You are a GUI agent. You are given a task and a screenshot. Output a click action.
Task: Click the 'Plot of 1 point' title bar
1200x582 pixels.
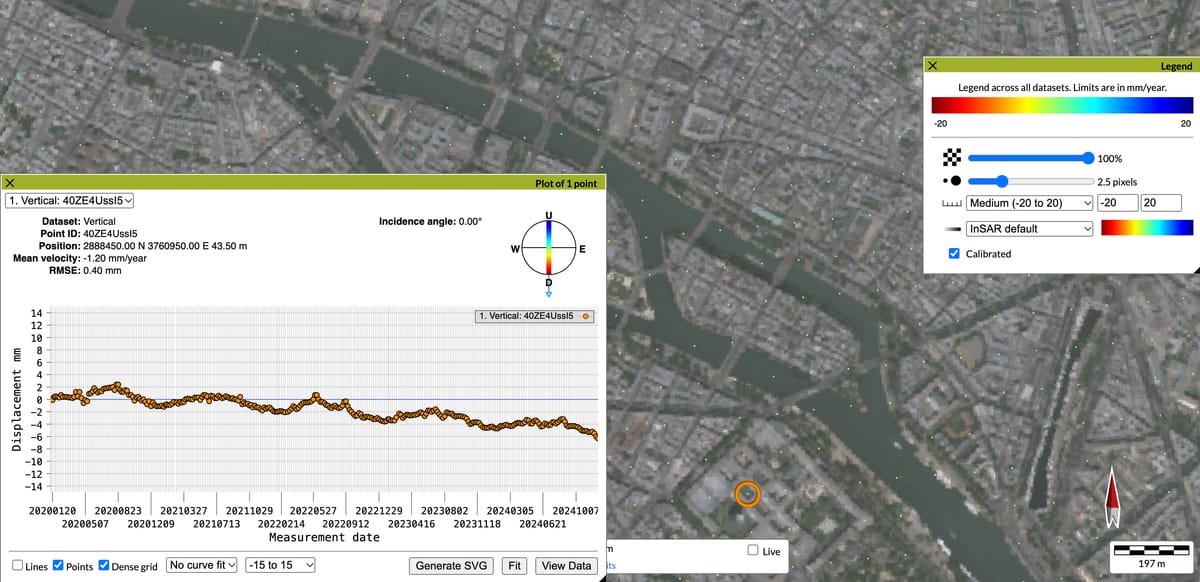click(x=302, y=183)
